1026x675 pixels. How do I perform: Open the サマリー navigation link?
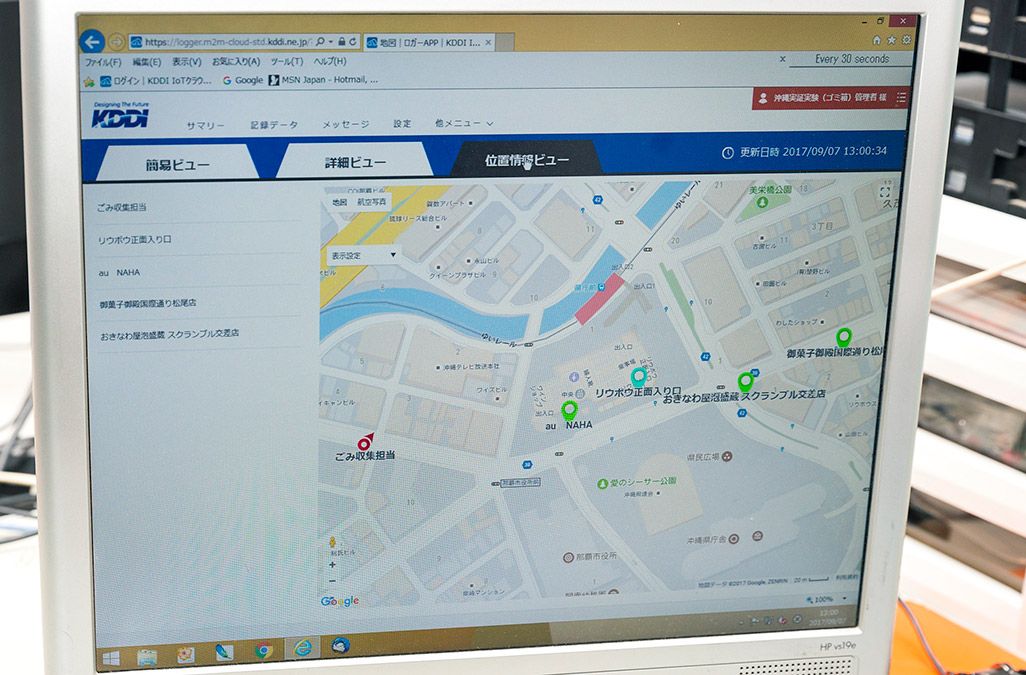click(x=205, y=126)
